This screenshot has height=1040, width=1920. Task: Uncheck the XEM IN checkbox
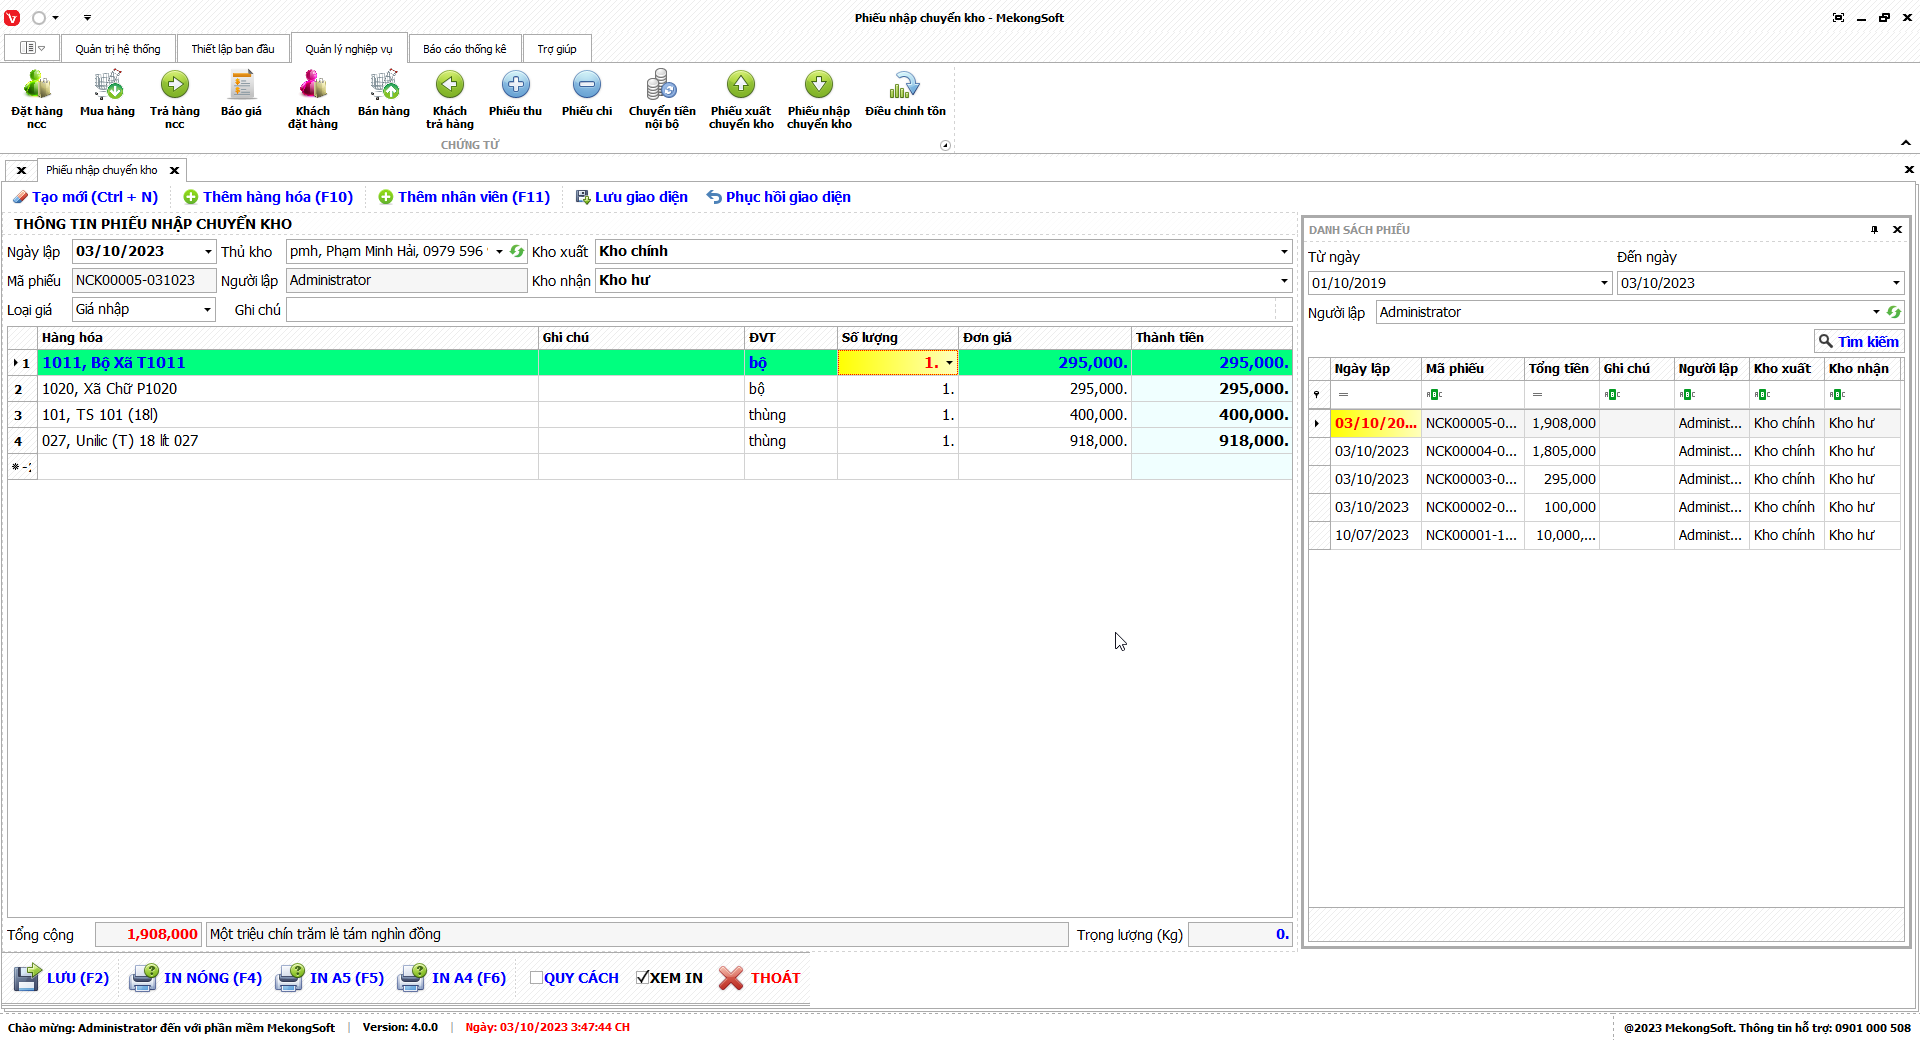click(x=643, y=978)
